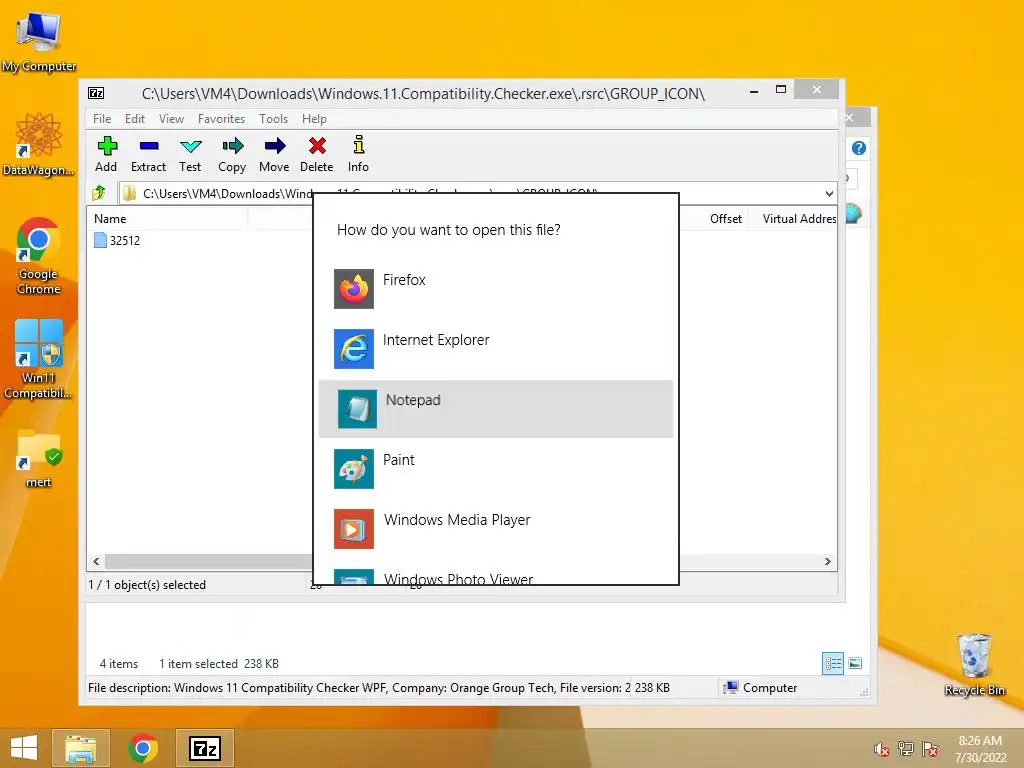
Task: Open the Edit menu
Action: 135,119
